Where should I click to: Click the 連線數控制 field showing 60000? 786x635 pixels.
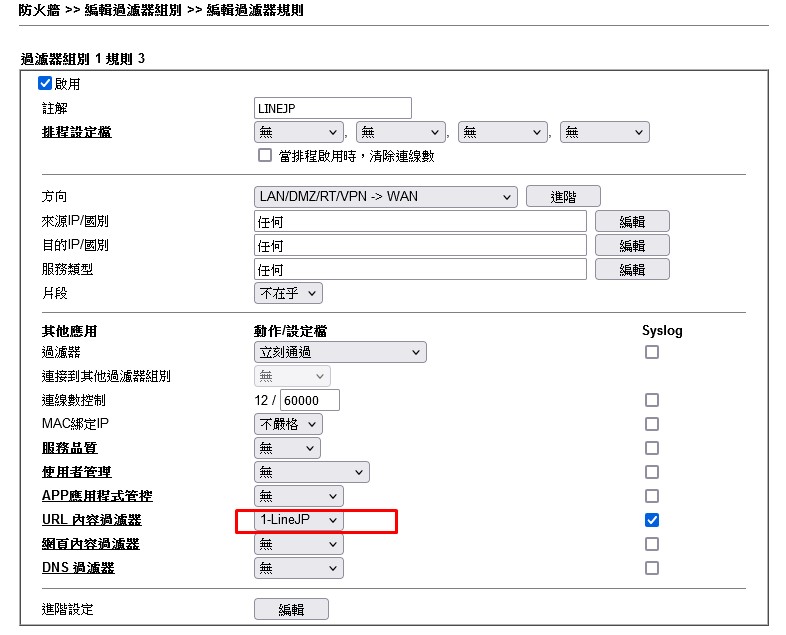pos(309,400)
